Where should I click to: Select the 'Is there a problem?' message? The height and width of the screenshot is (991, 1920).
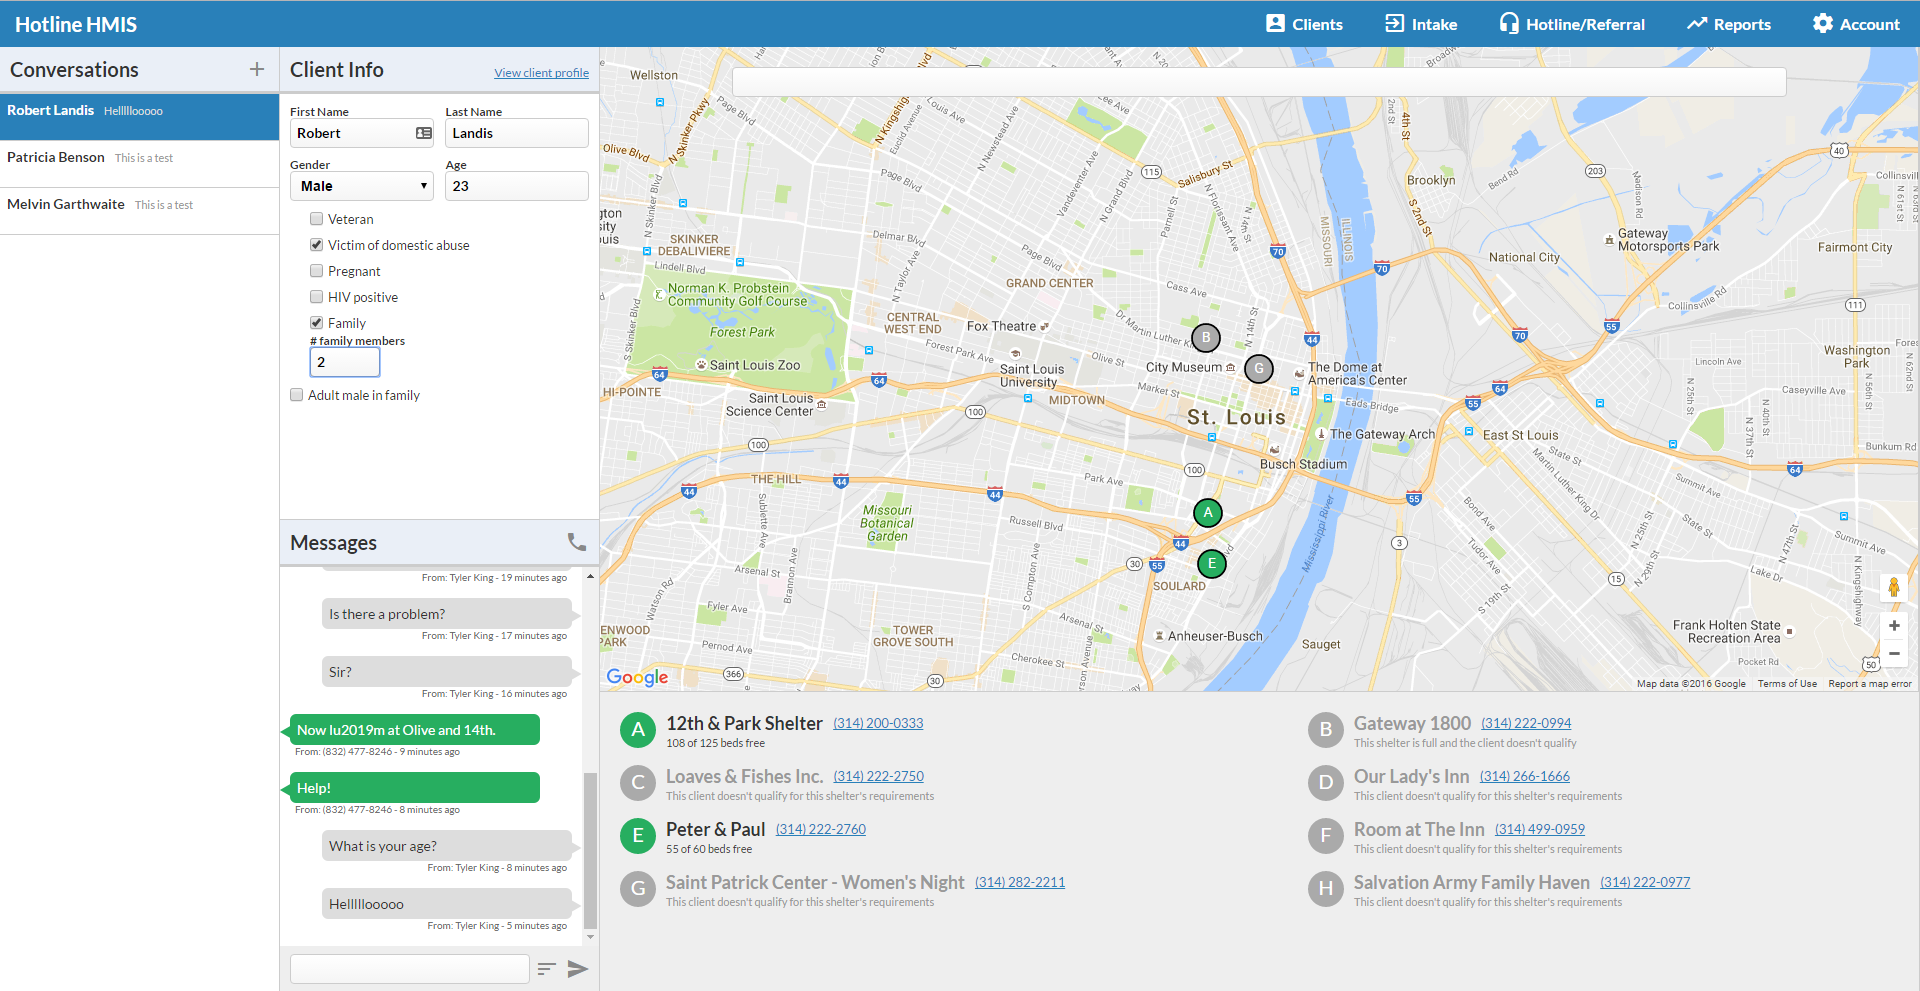[448, 614]
